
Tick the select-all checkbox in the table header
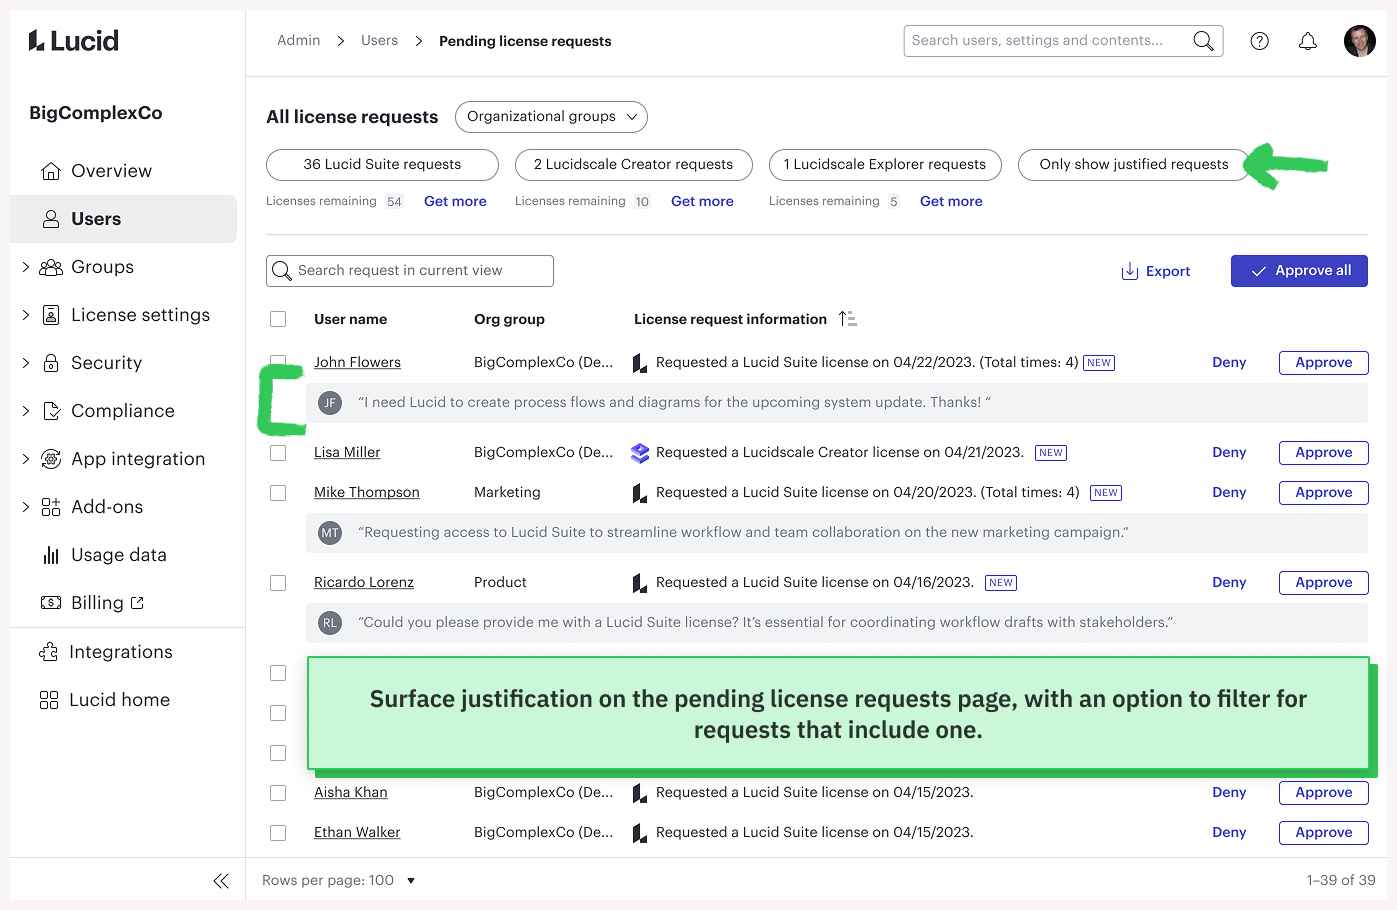pyautogui.click(x=278, y=319)
